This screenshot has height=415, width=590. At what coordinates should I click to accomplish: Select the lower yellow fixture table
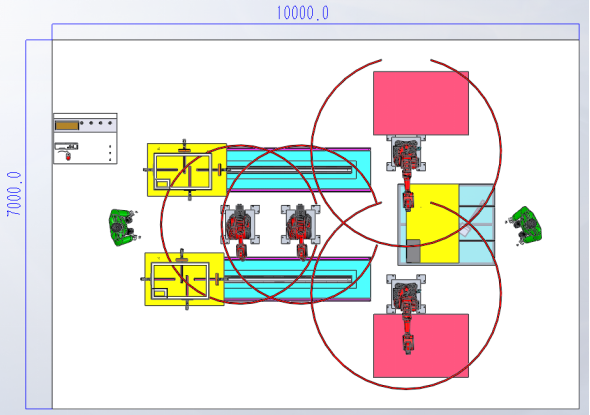pyautogui.click(x=184, y=279)
